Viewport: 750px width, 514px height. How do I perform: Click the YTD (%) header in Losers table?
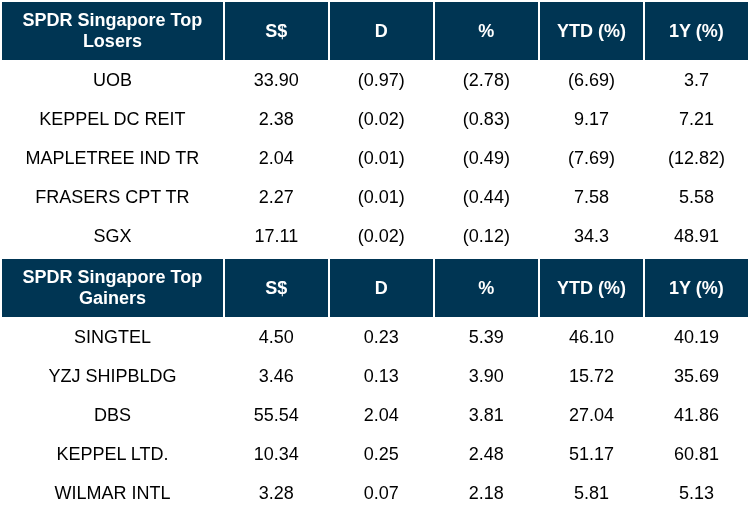pyautogui.click(x=591, y=31)
